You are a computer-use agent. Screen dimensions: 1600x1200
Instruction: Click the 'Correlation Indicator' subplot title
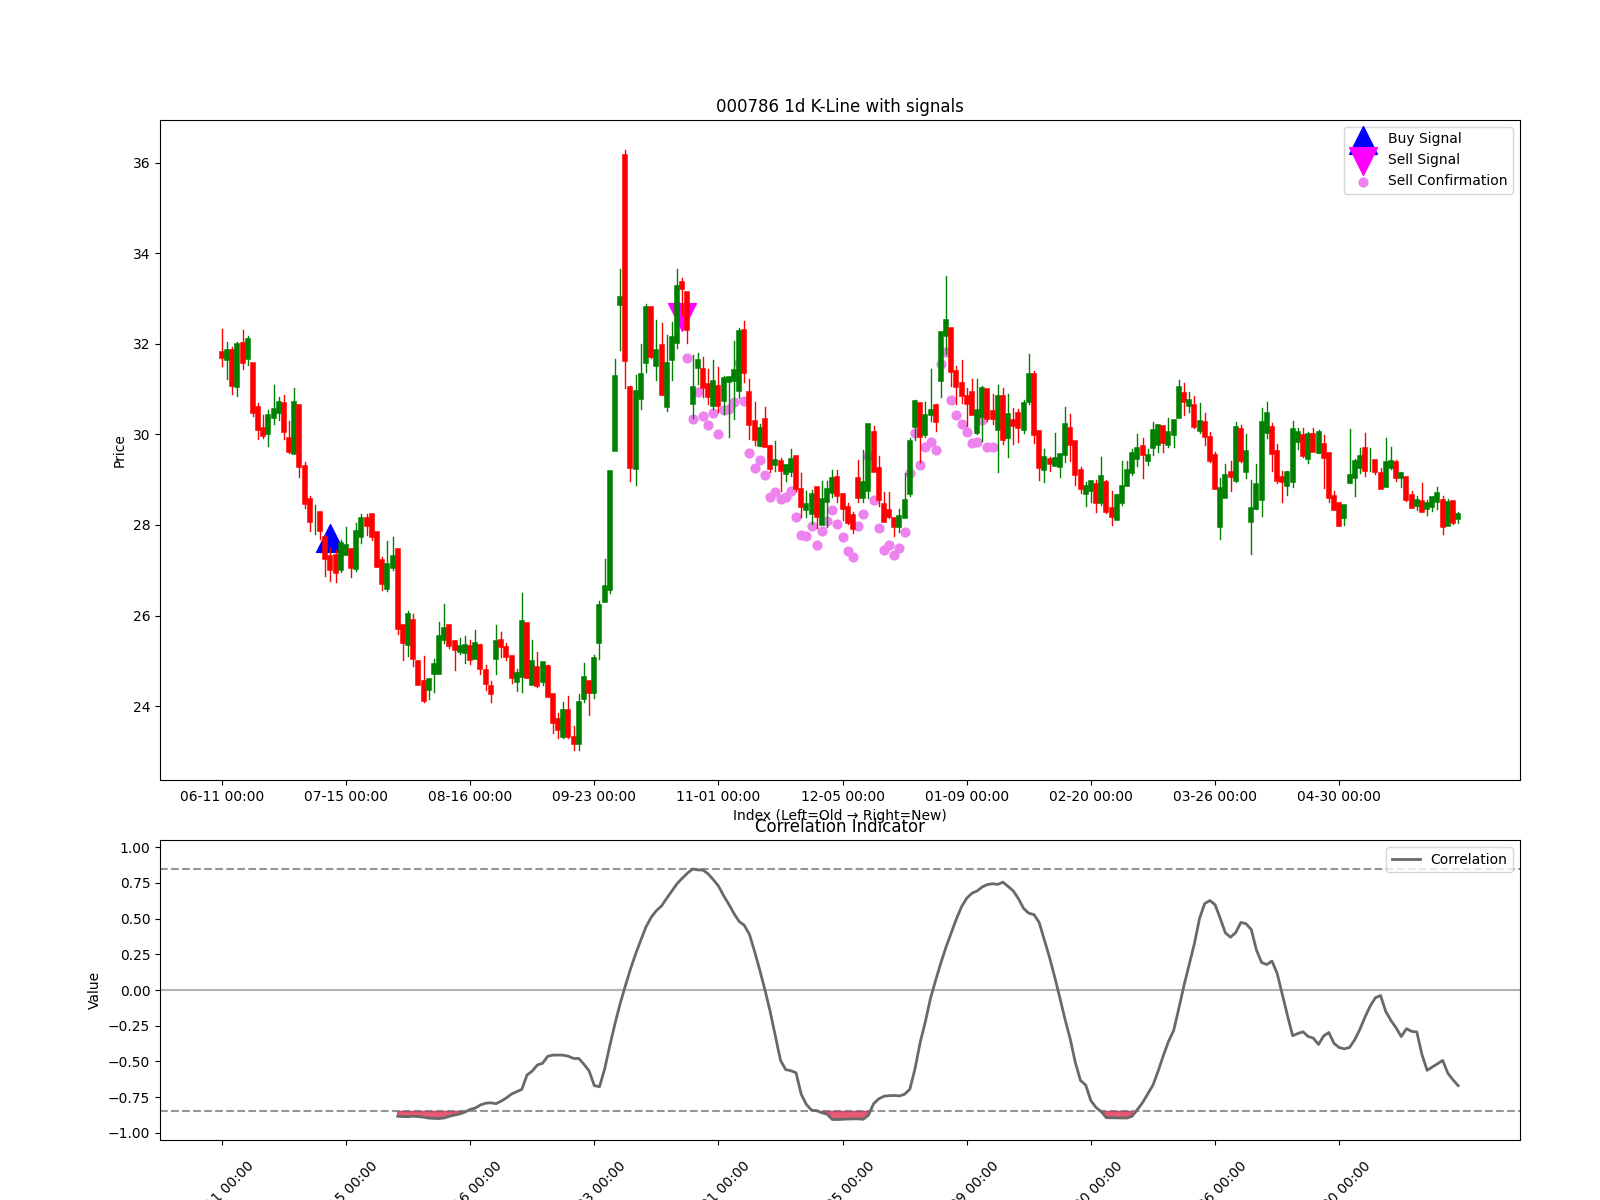tap(840, 826)
